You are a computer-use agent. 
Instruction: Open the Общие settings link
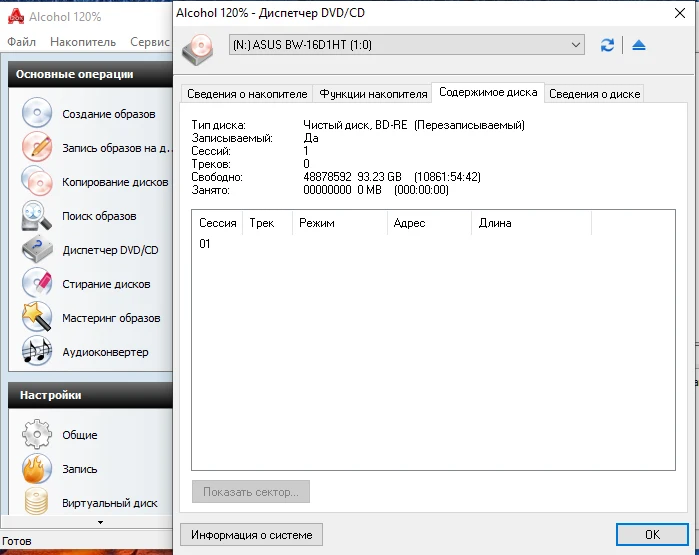(80, 435)
